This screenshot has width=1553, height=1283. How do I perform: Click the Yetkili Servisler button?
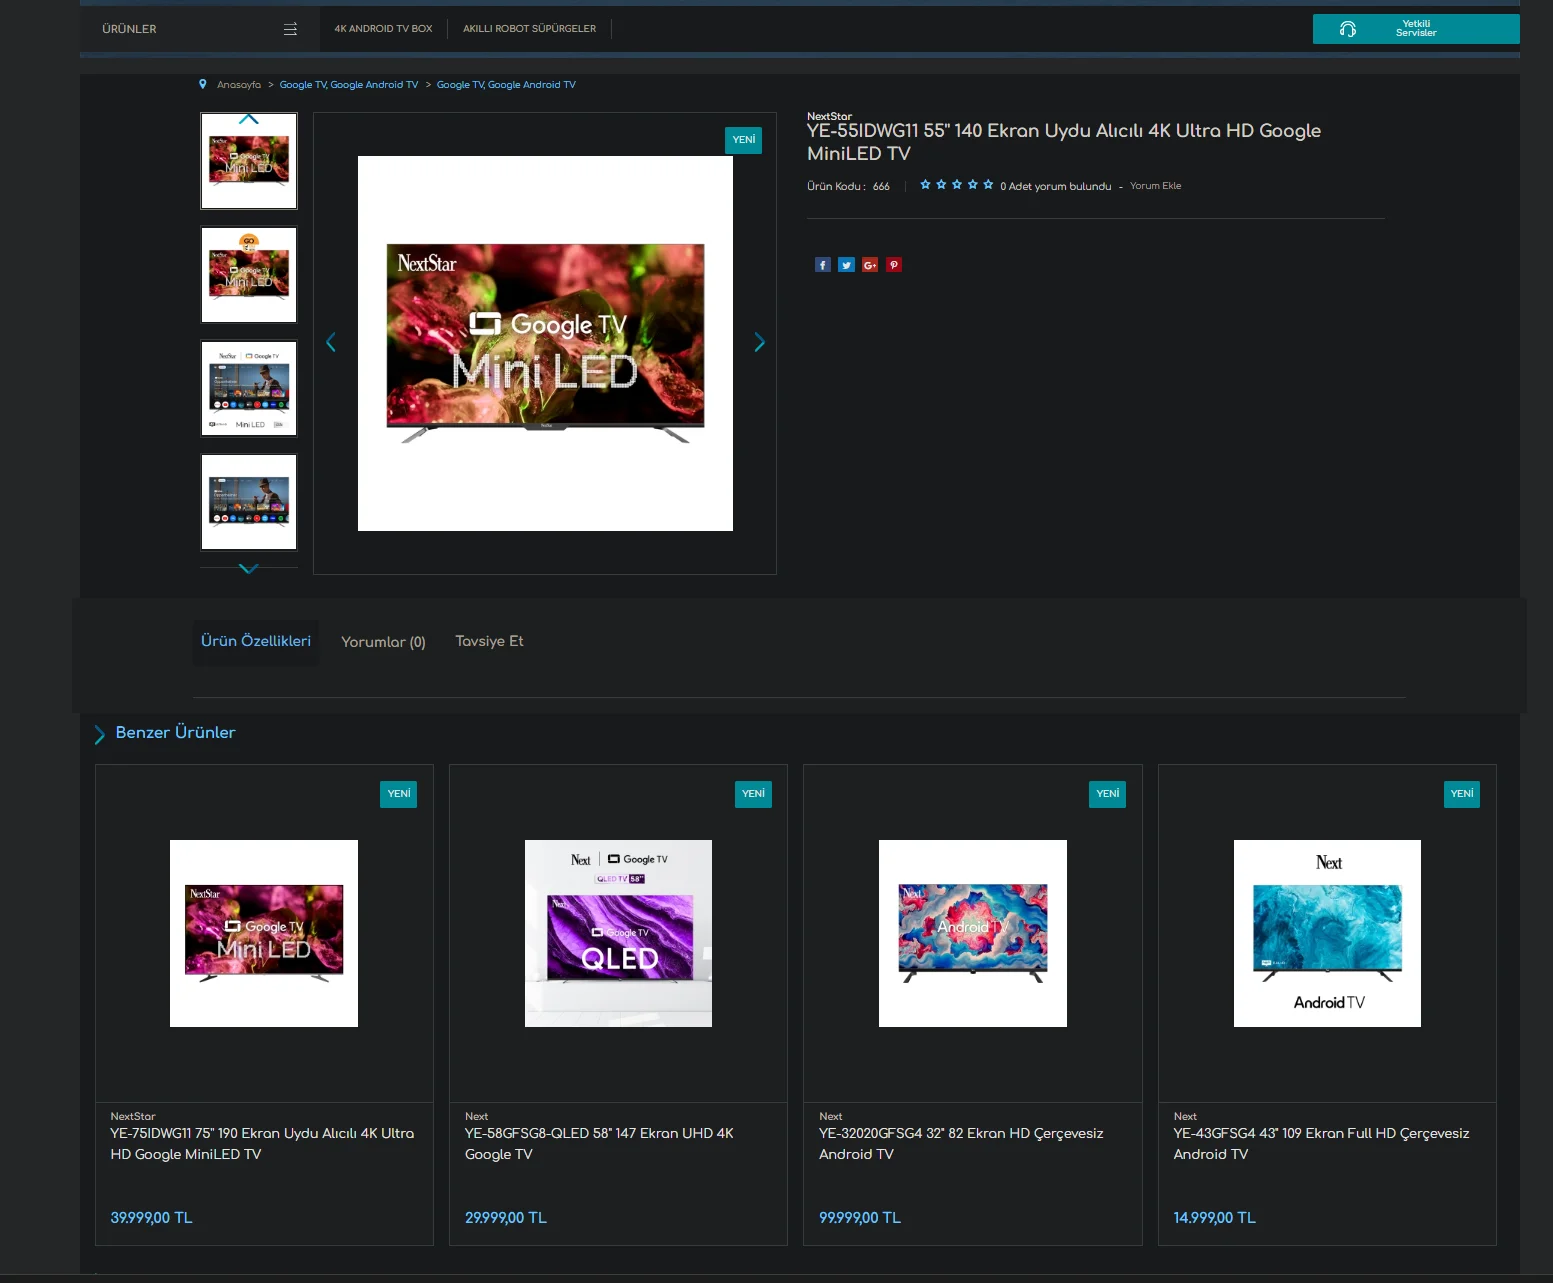tap(1416, 29)
